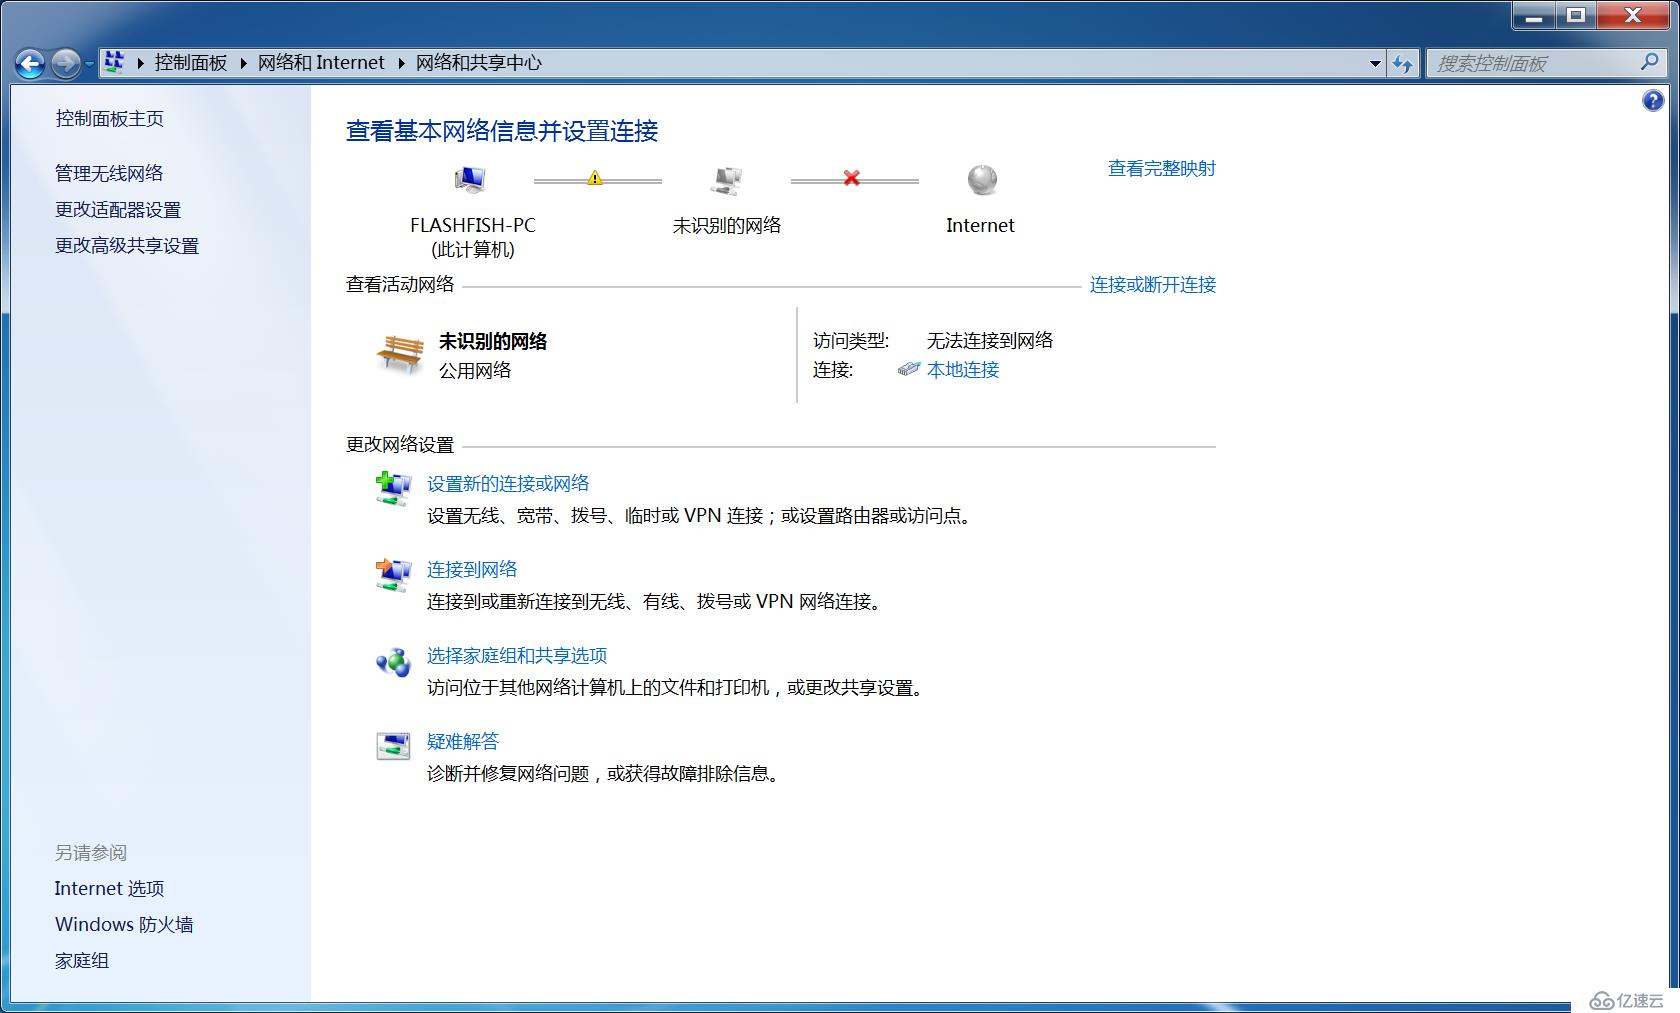Click the yellow warning icon on connection line
This screenshot has height=1013, width=1680.
click(595, 178)
